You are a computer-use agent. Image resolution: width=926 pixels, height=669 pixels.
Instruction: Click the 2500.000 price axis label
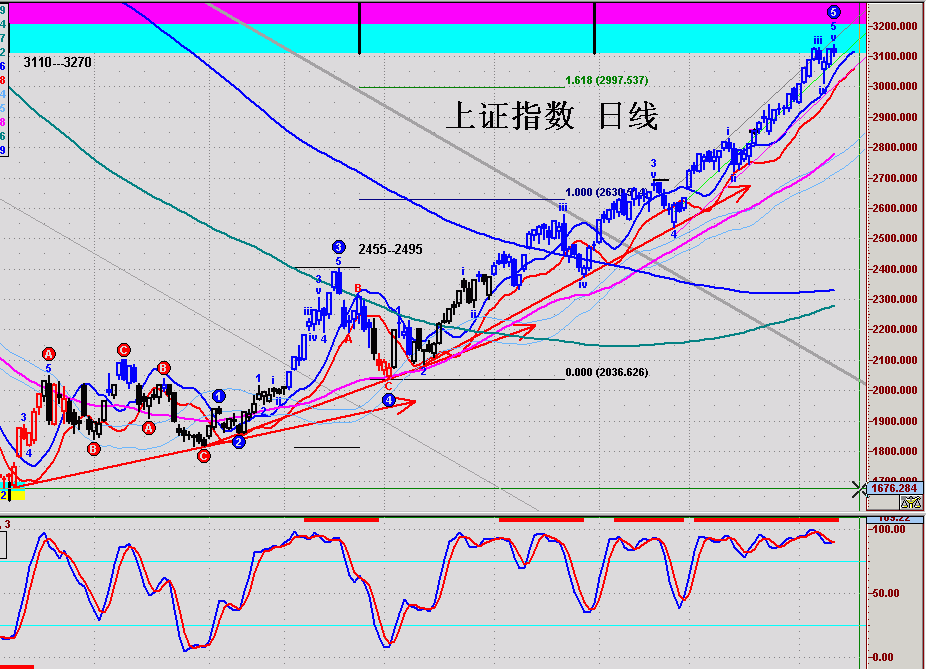(x=894, y=238)
